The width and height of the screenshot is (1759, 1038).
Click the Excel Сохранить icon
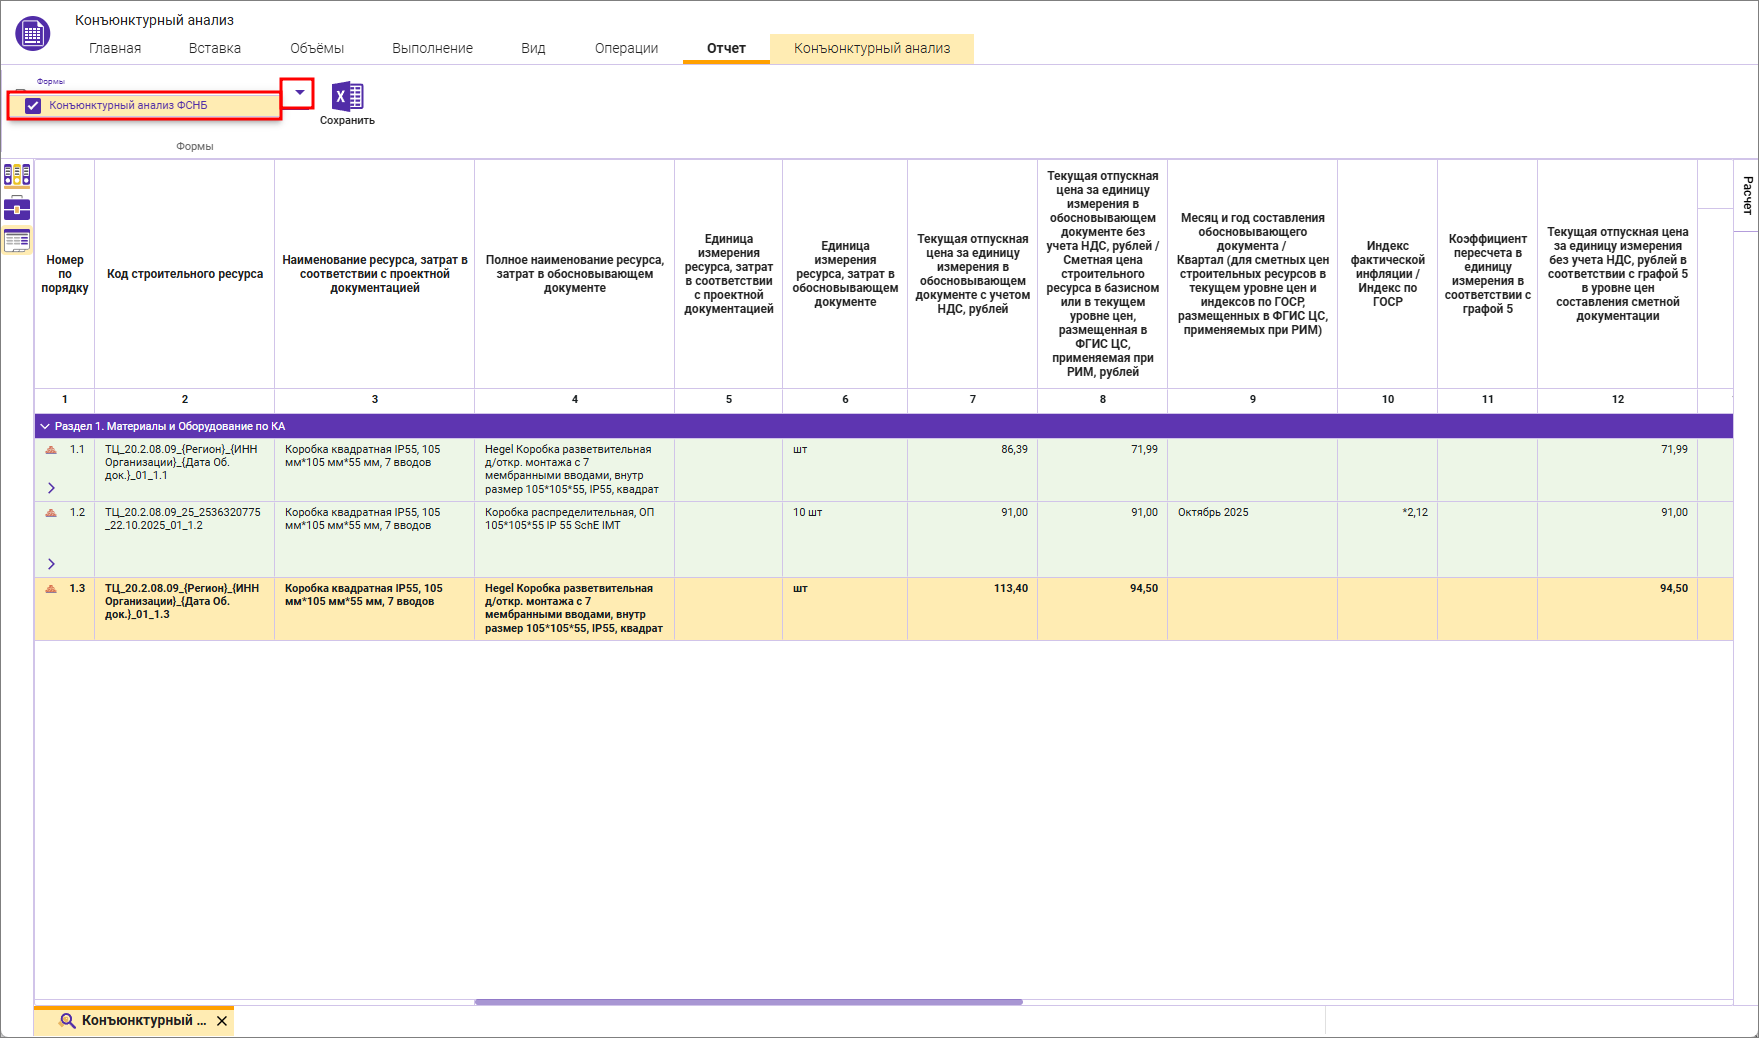(347, 96)
